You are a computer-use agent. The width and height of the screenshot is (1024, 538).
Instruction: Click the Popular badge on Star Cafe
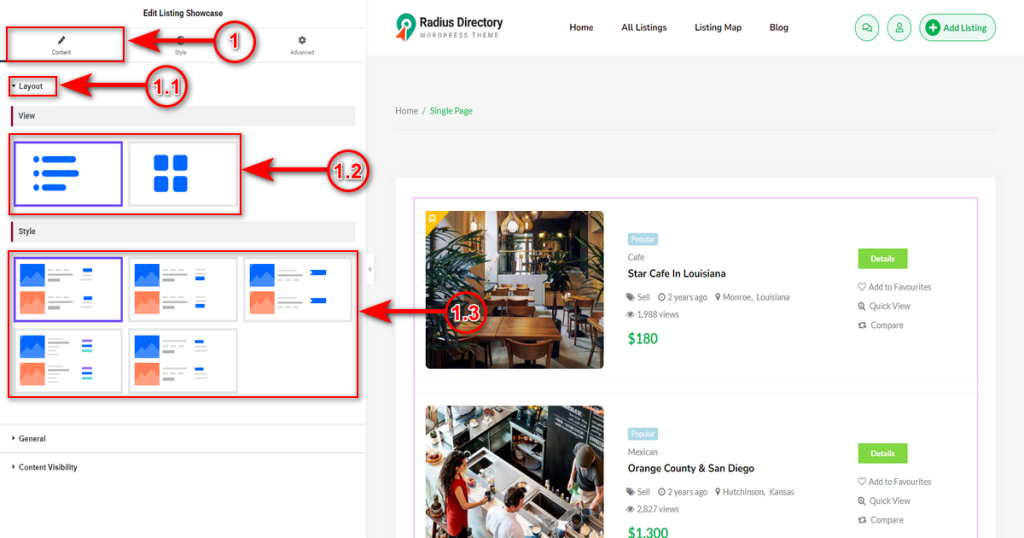click(x=643, y=239)
